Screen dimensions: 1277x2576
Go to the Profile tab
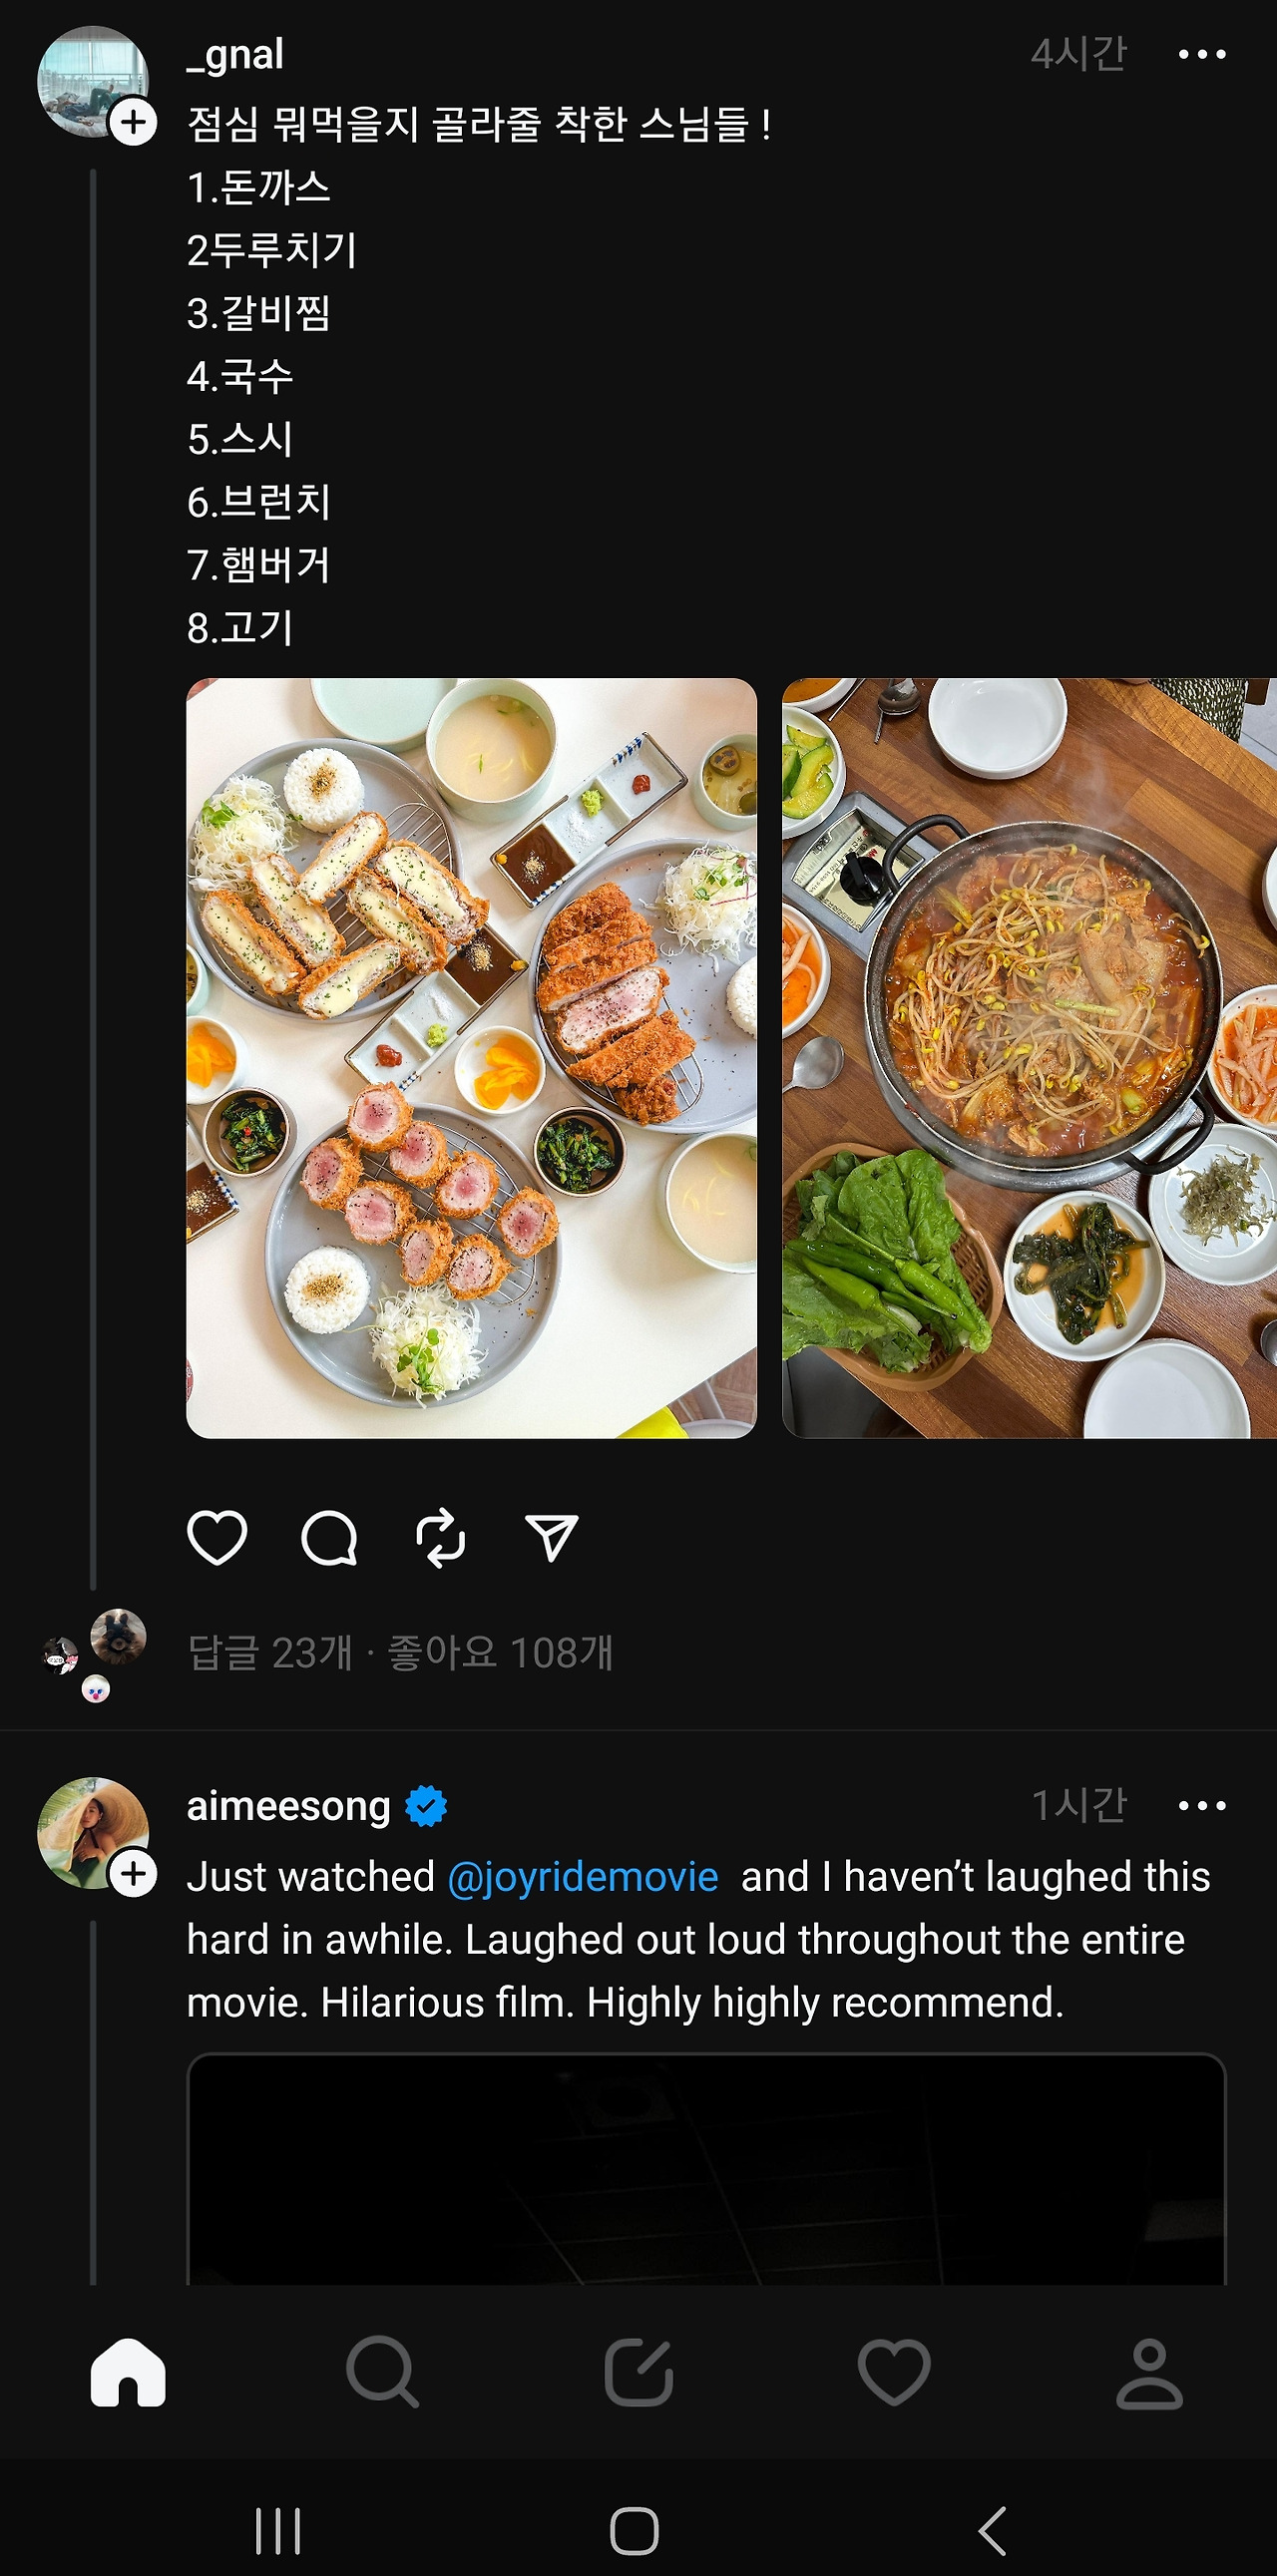click(x=1149, y=2371)
